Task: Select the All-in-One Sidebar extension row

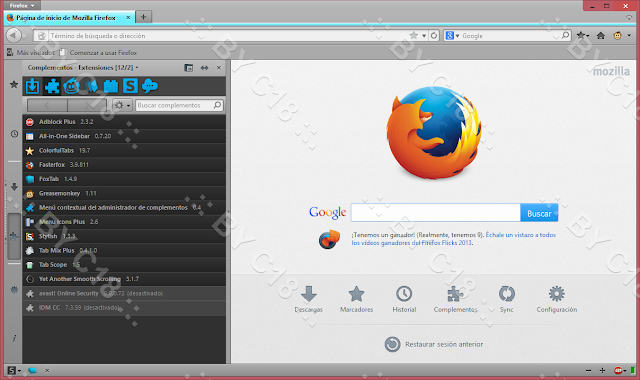Action: coord(124,136)
